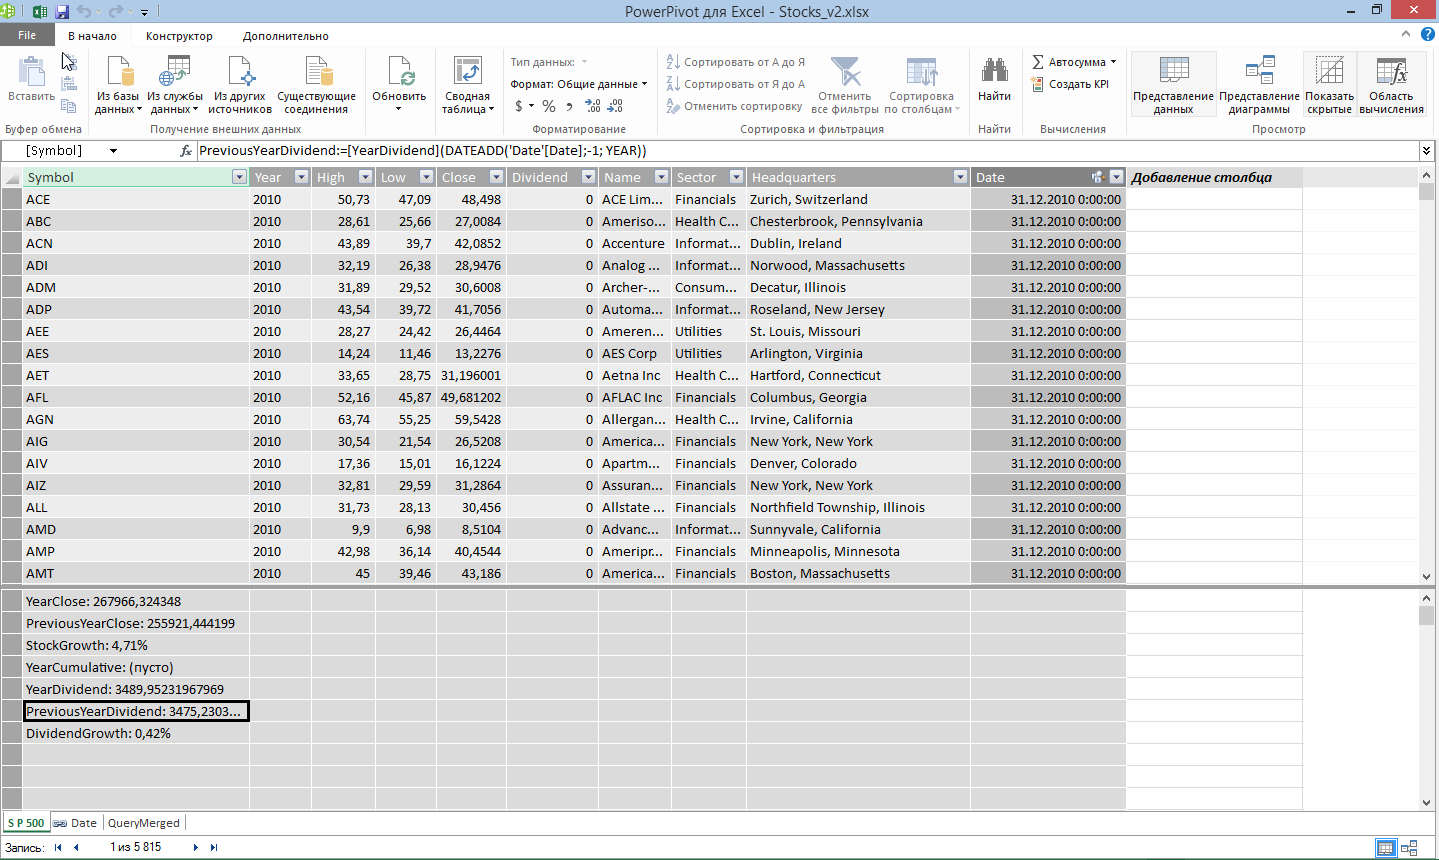Switch to the Конструктор ribbon tab
The height and width of the screenshot is (860, 1439).
point(179,36)
